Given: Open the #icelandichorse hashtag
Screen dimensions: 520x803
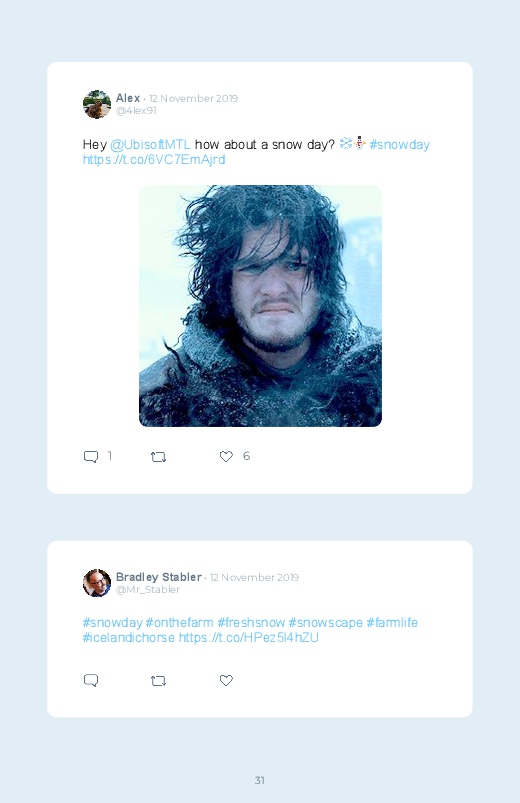Looking at the screenshot, I should (x=129, y=638).
